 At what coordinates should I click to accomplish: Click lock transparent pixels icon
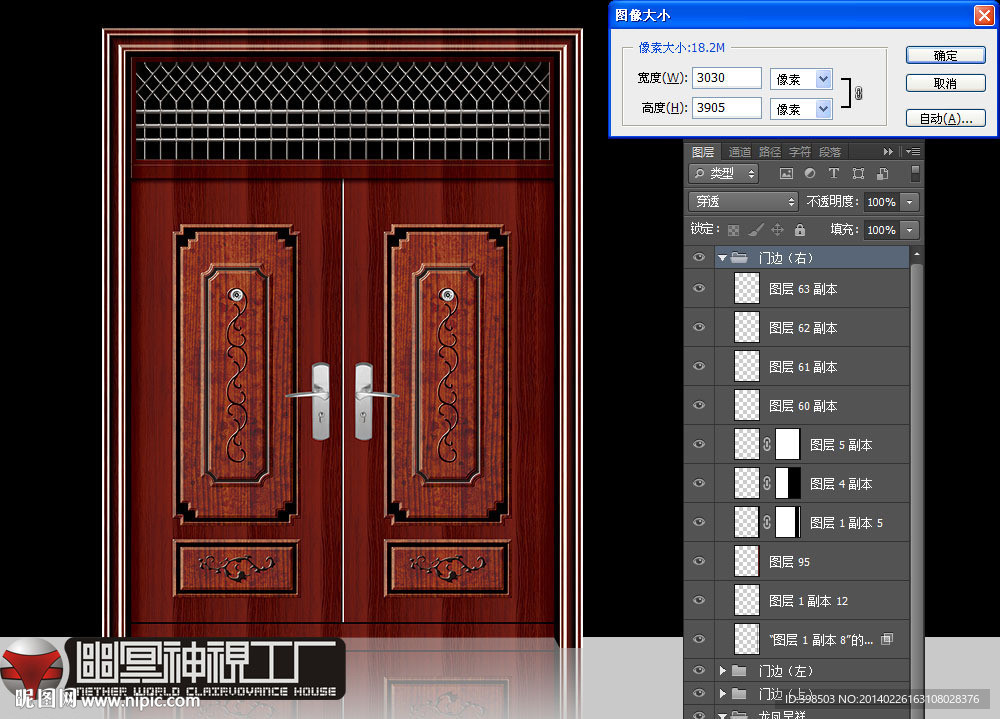(733, 230)
